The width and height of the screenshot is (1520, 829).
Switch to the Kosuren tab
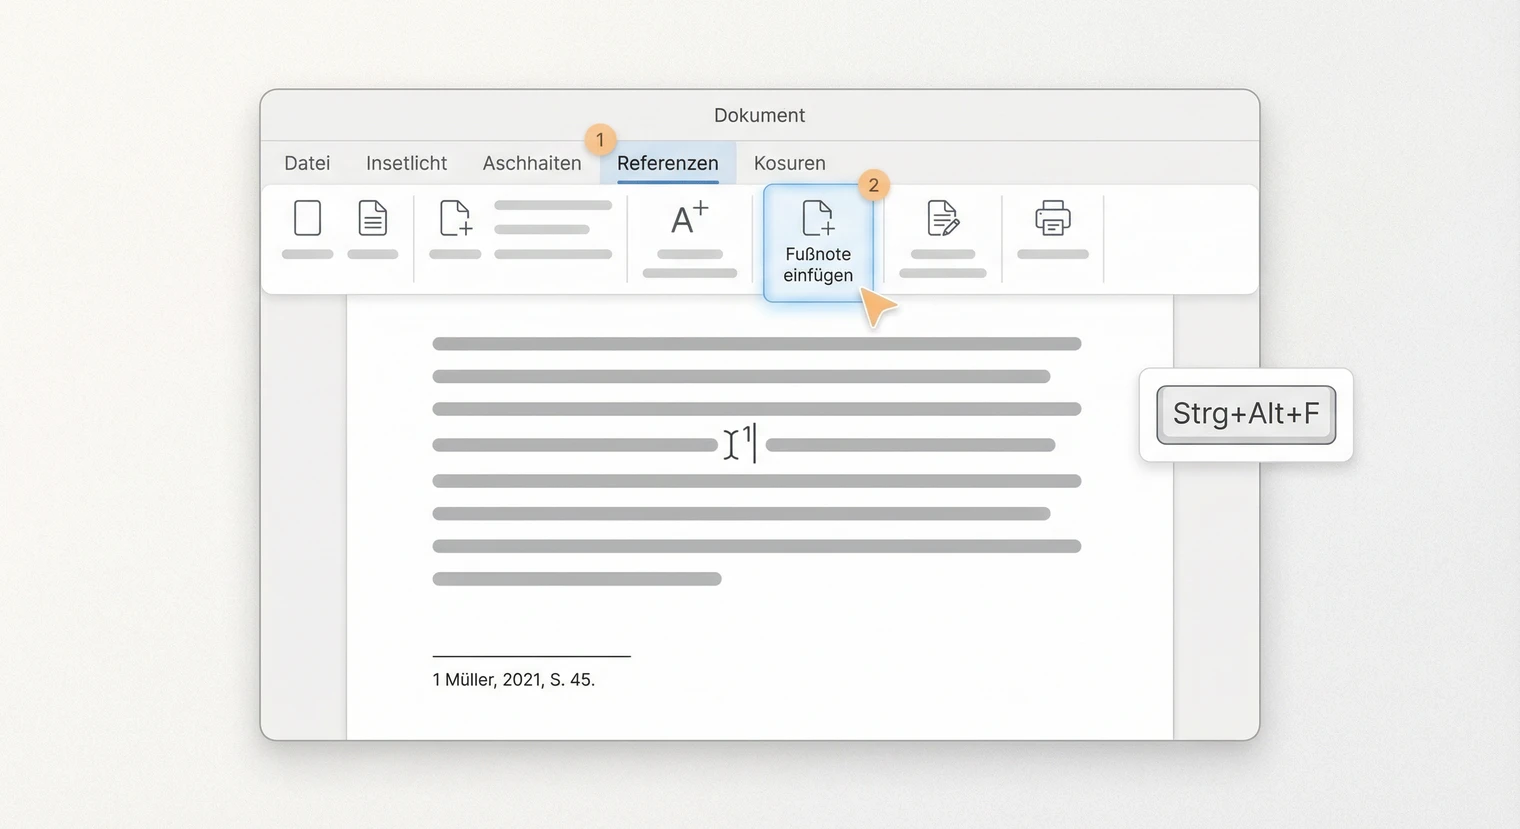[x=789, y=163]
